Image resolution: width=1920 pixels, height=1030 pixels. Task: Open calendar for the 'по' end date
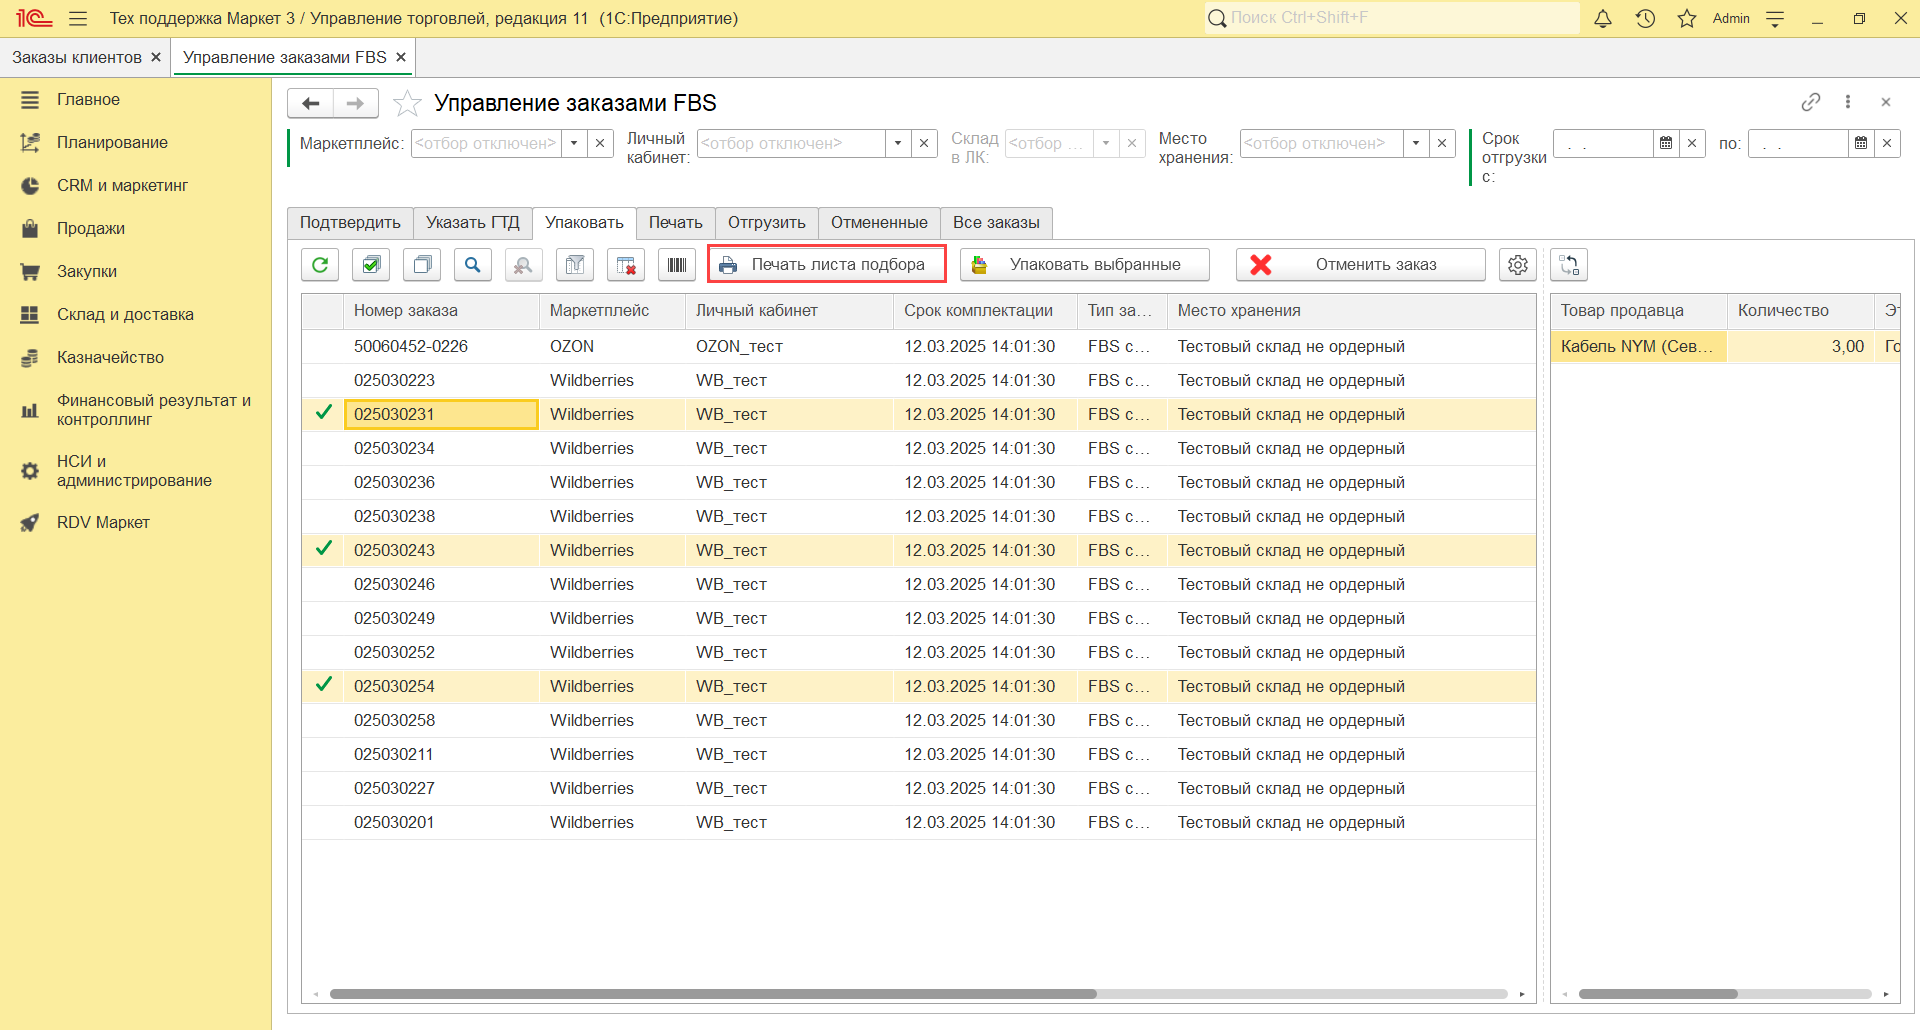1861,143
